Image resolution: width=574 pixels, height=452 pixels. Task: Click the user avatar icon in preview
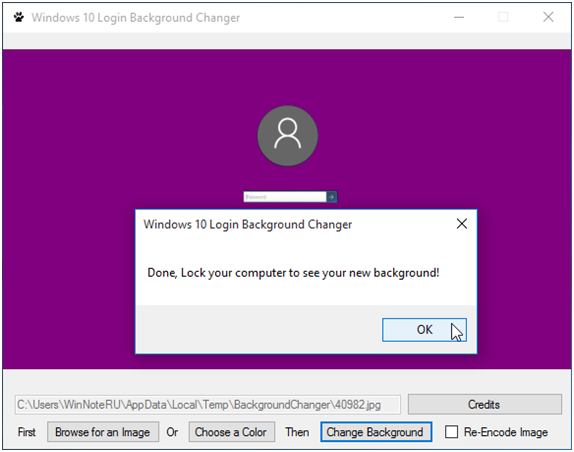[x=287, y=136]
